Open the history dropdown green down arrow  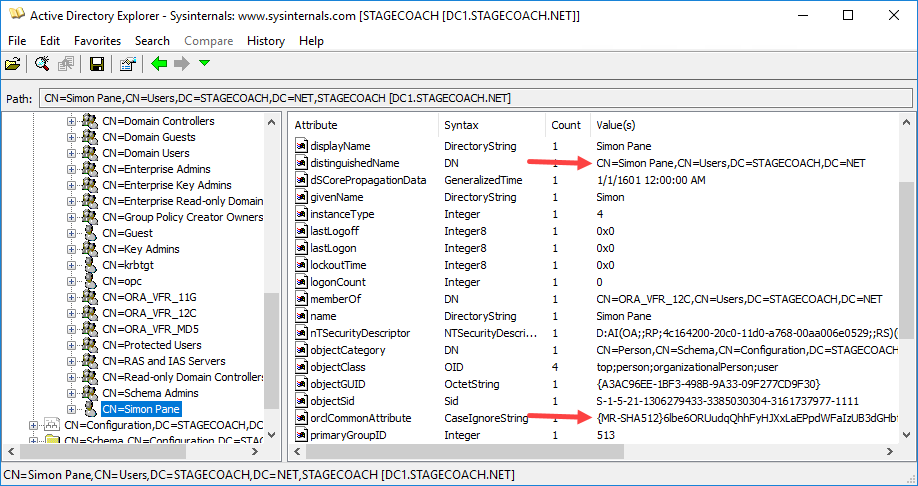pyautogui.click(x=205, y=64)
